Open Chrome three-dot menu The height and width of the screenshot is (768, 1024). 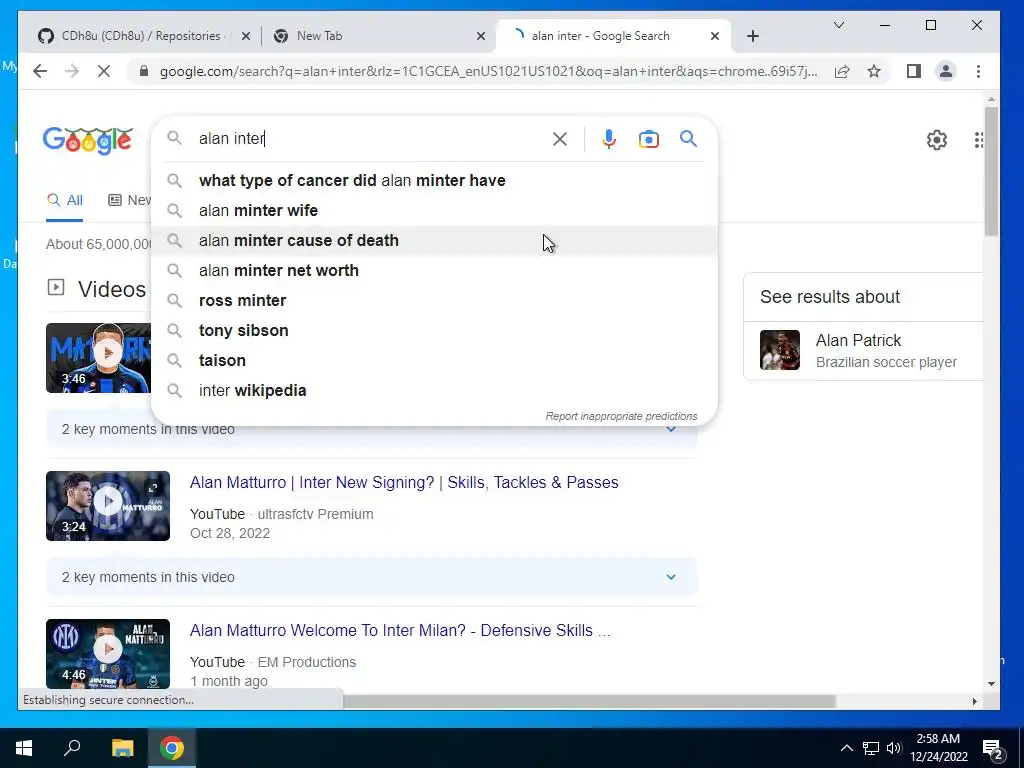coord(978,71)
